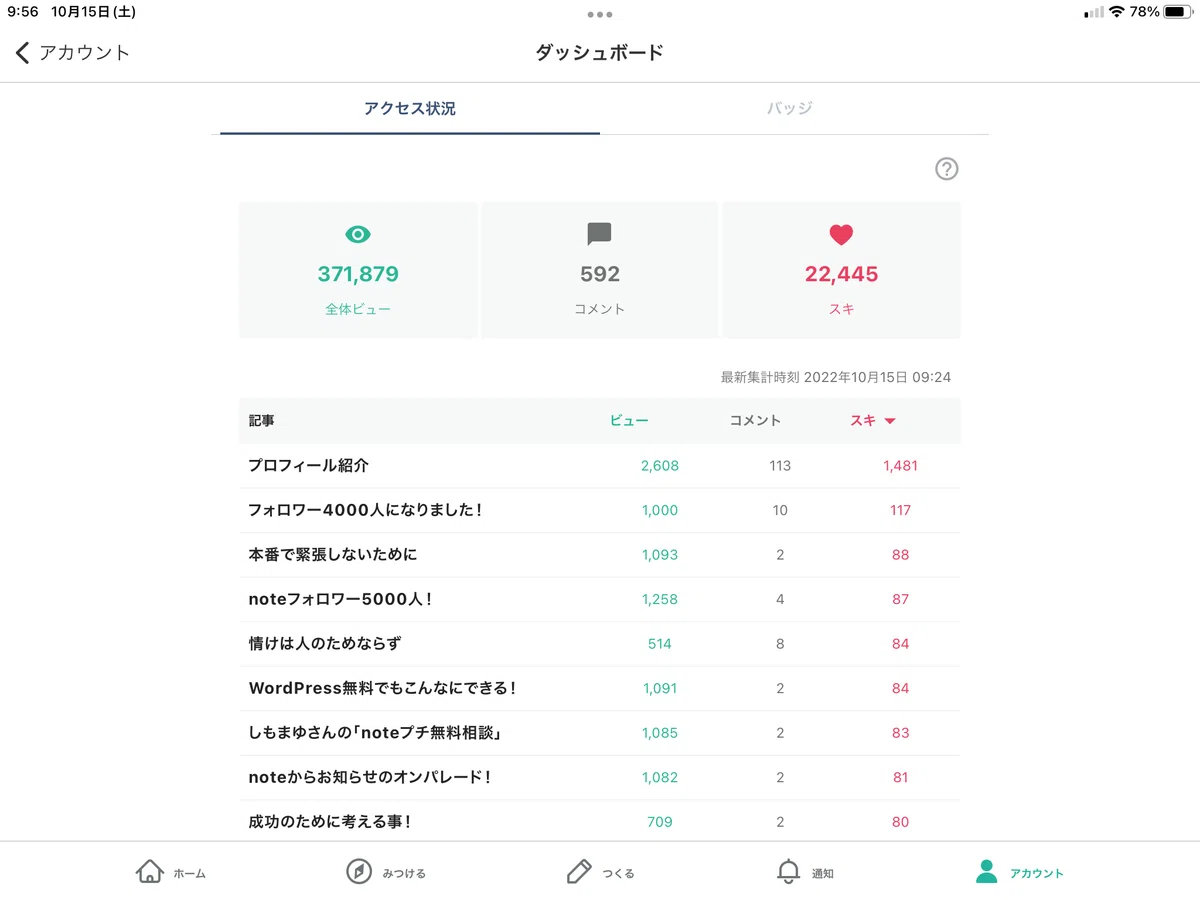Switch to the アクセス状況 tab
The image size is (1200, 900).
point(410,108)
